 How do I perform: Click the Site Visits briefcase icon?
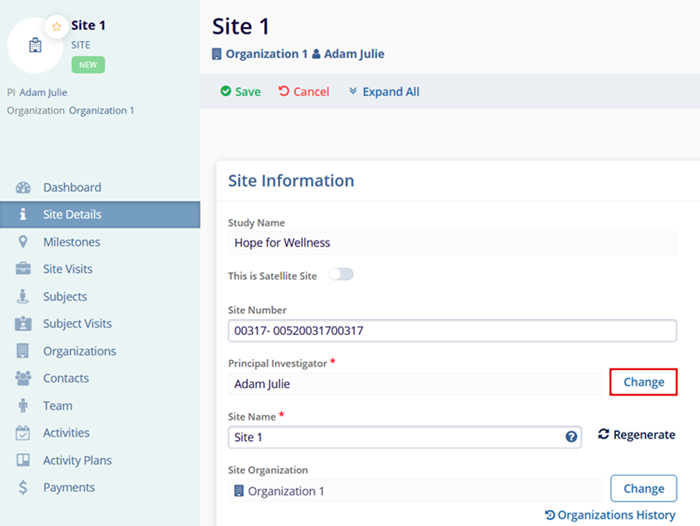point(23,269)
